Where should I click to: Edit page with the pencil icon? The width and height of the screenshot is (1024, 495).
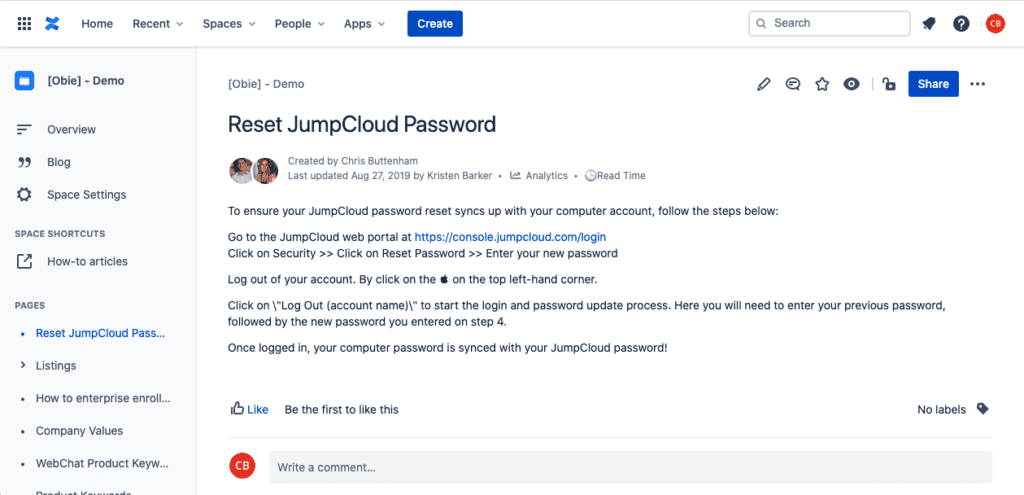[x=763, y=84]
